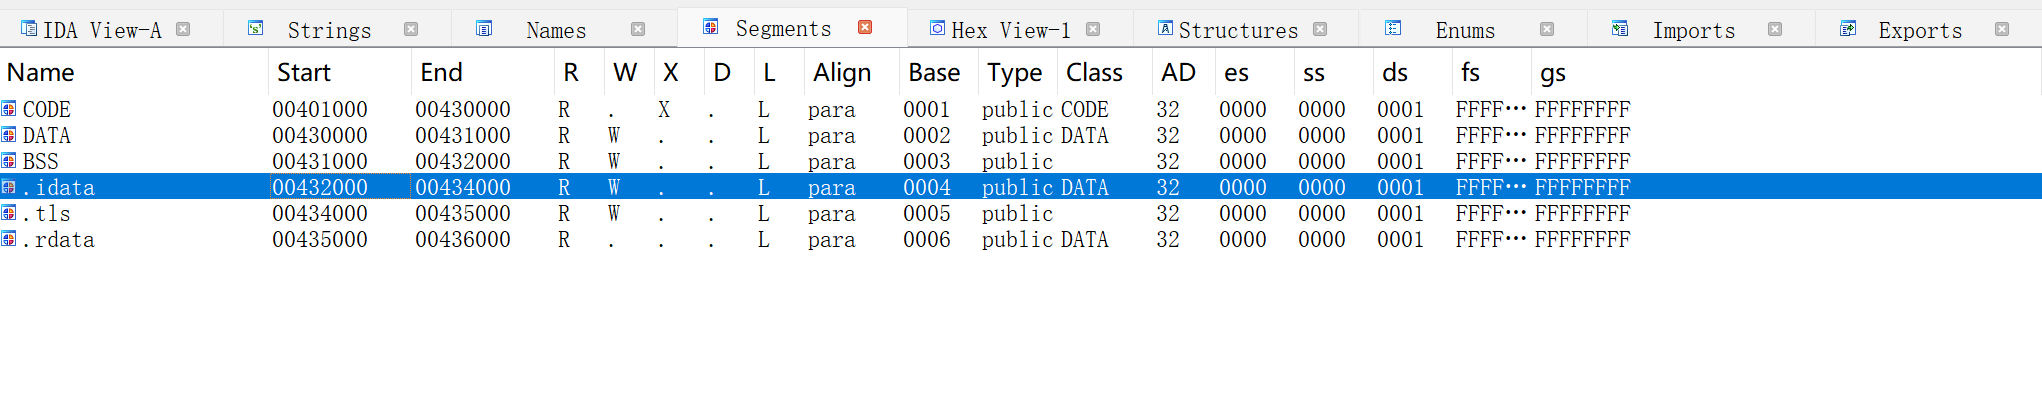The image size is (2042, 396).
Task: Select the DATA segment name
Action: (x=47, y=135)
